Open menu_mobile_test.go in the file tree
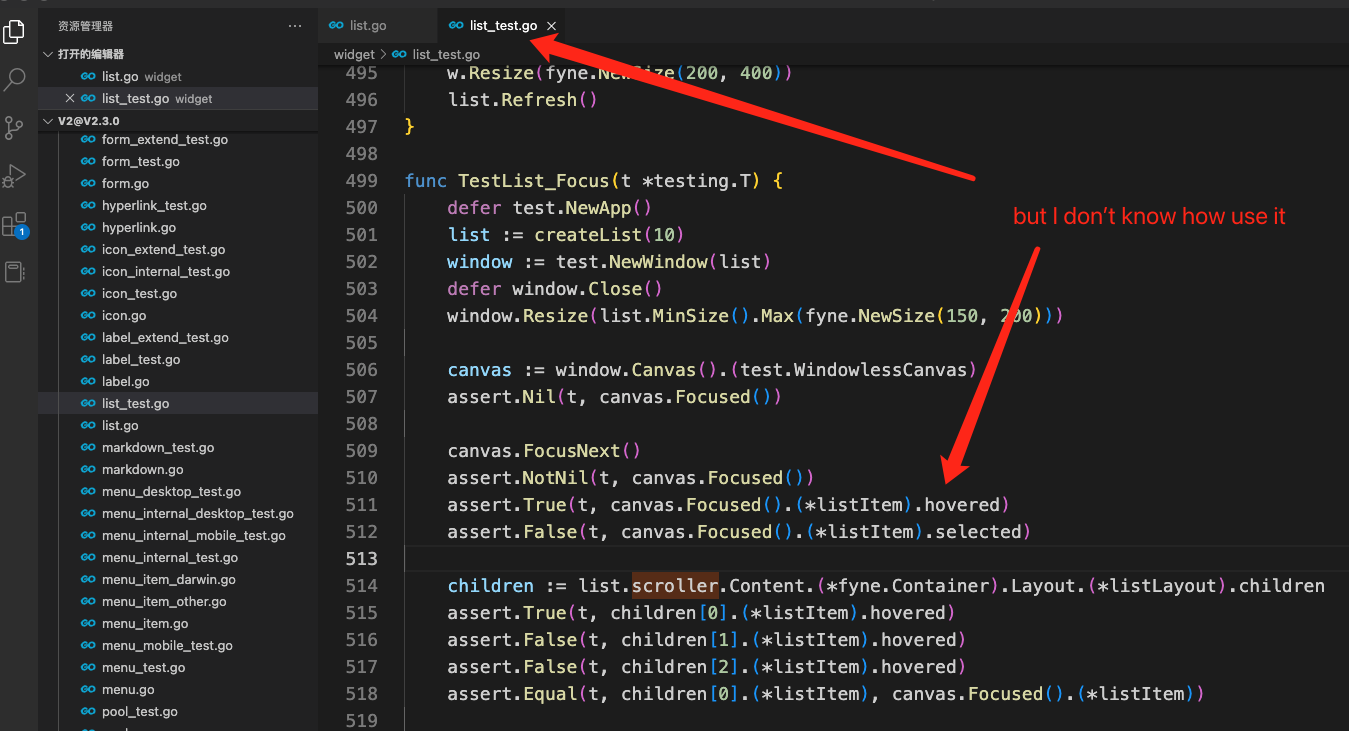 [178, 646]
